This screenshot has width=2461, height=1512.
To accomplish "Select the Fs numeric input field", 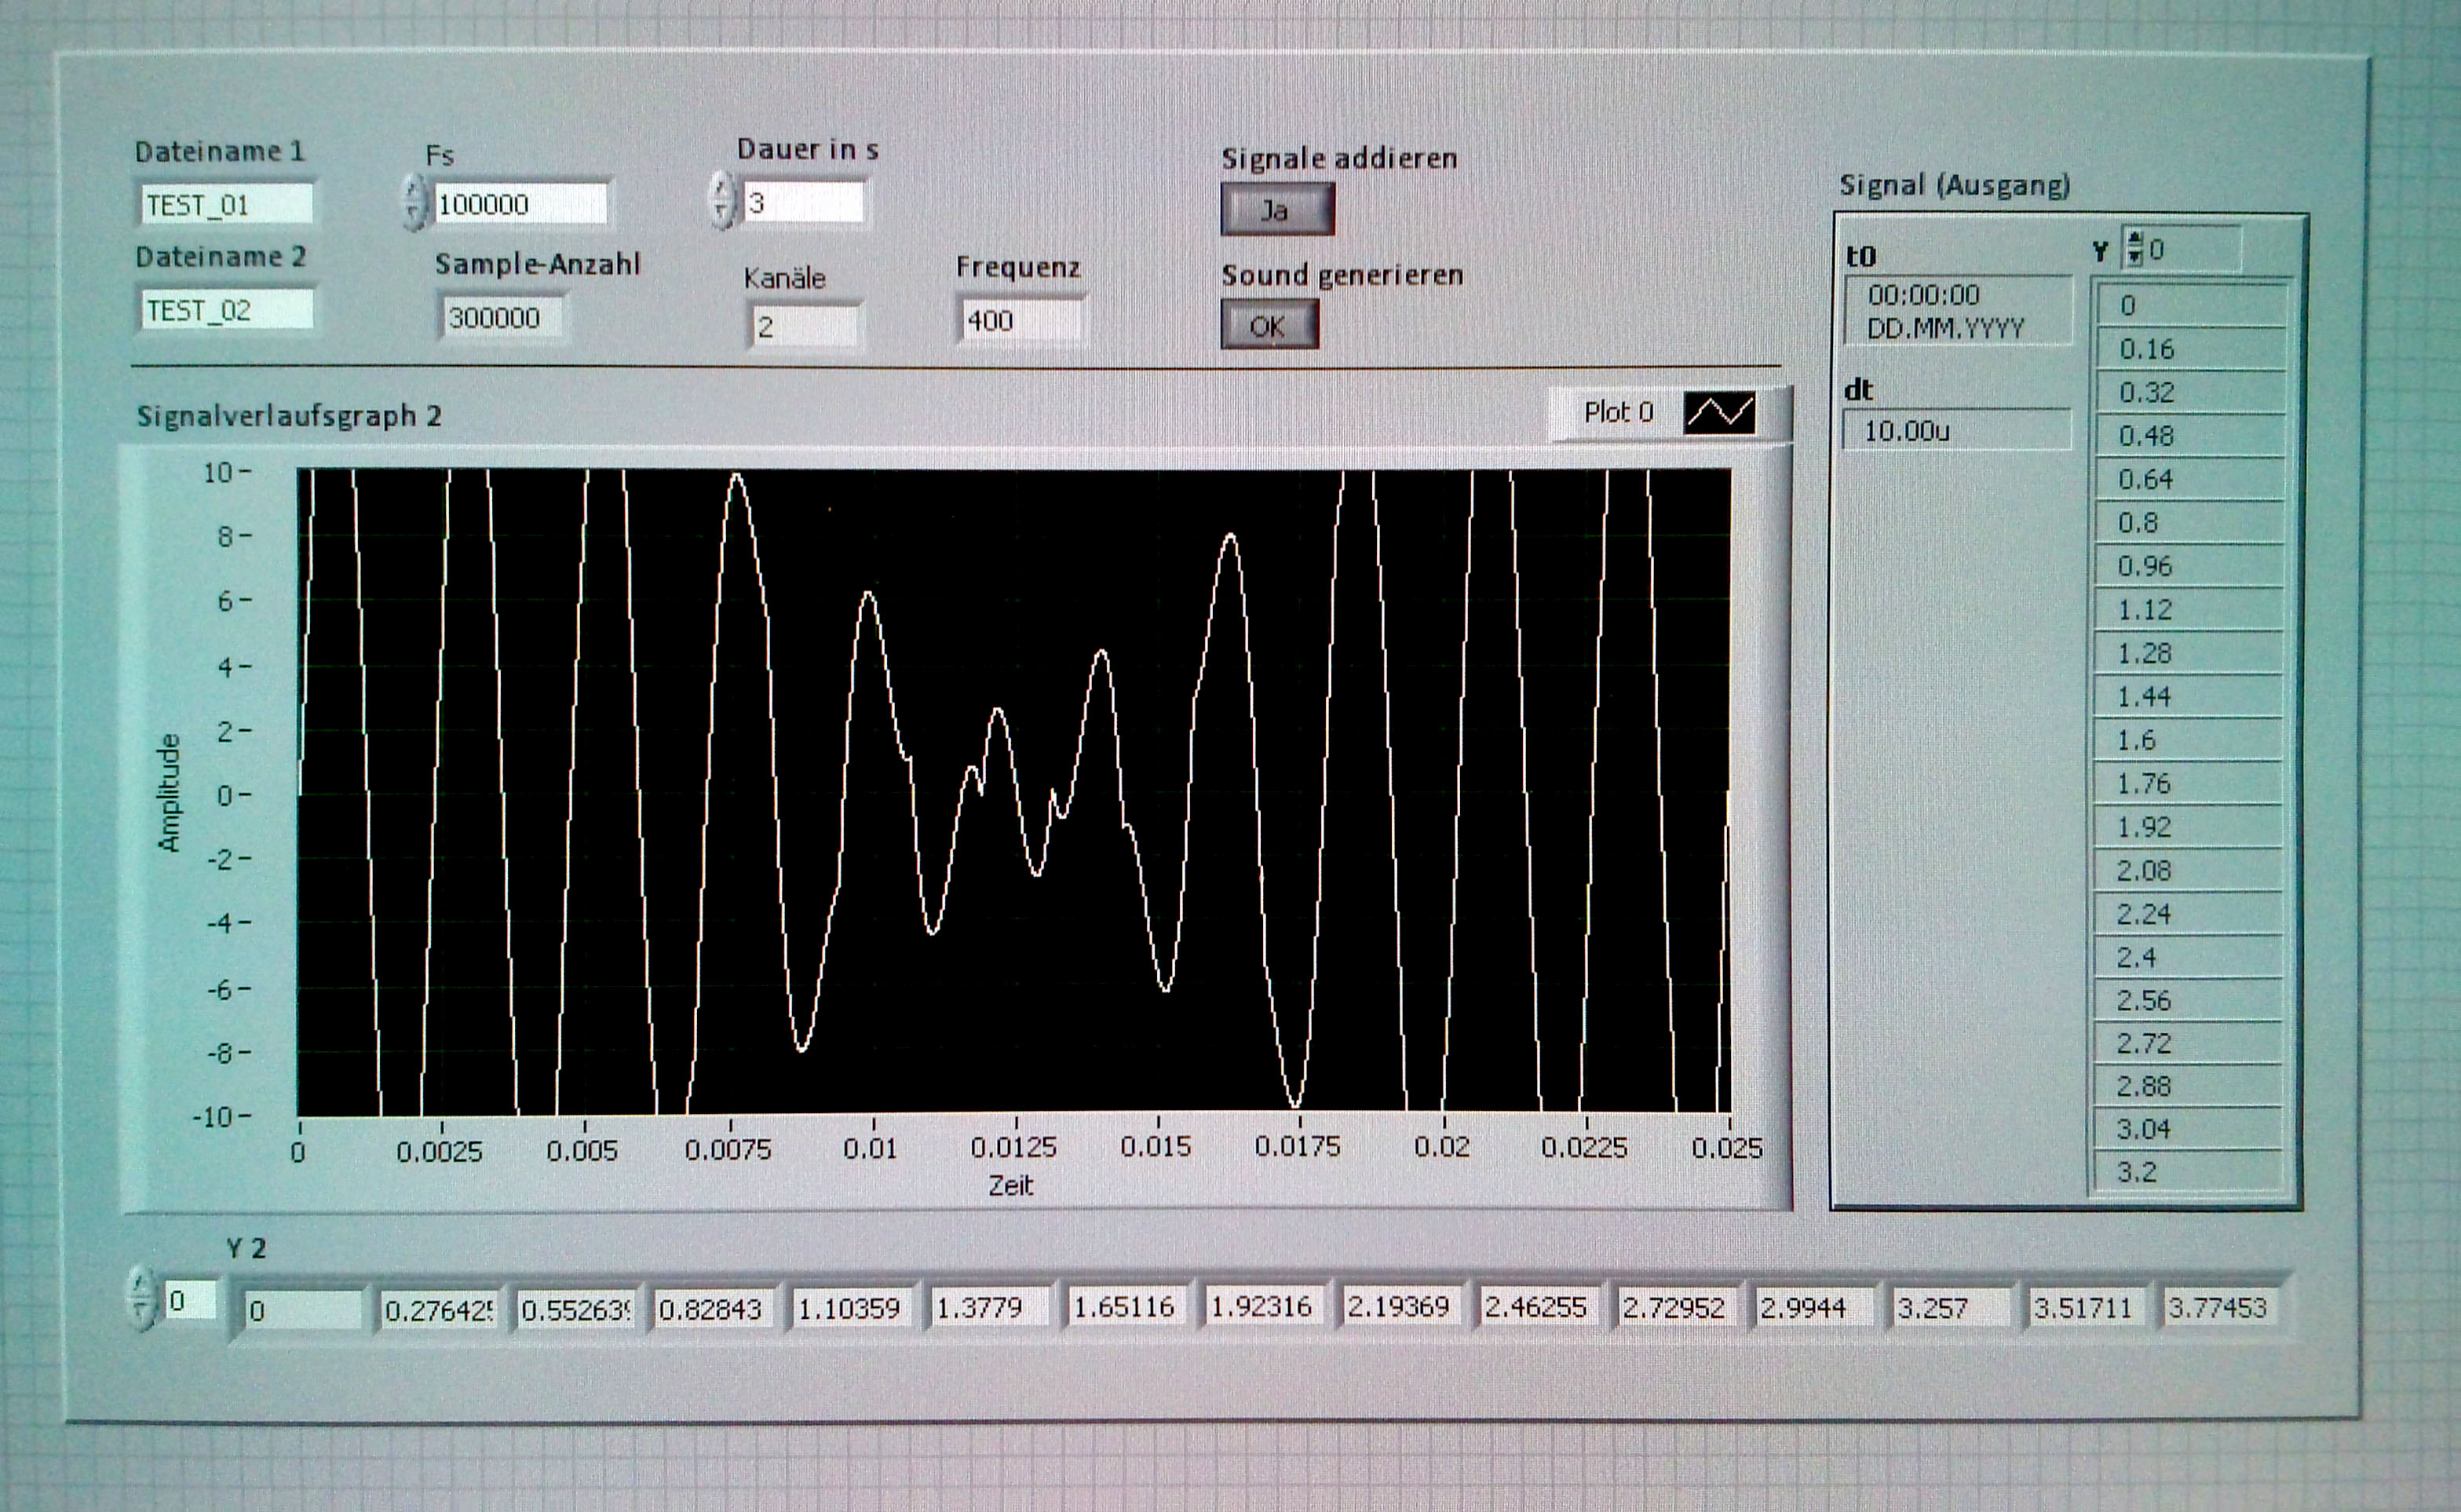I will point(520,204).
